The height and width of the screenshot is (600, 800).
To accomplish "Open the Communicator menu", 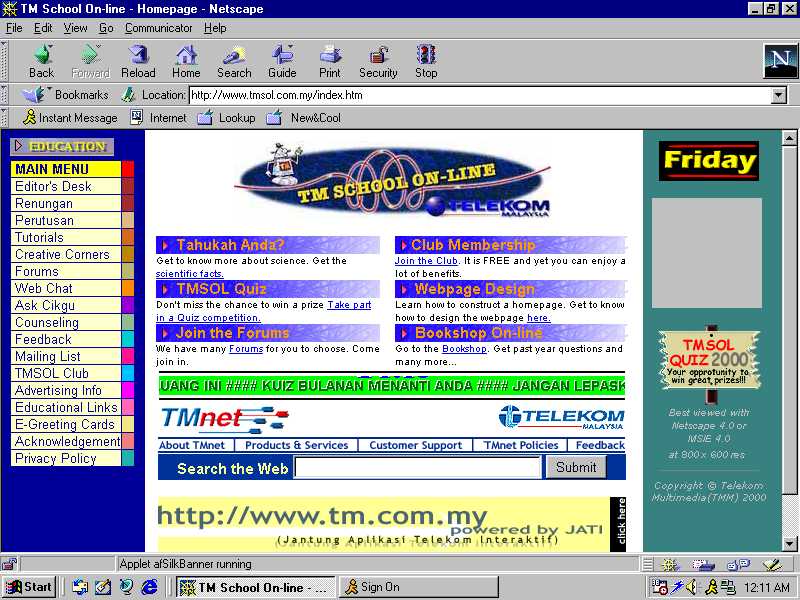I will pos(158,28).
